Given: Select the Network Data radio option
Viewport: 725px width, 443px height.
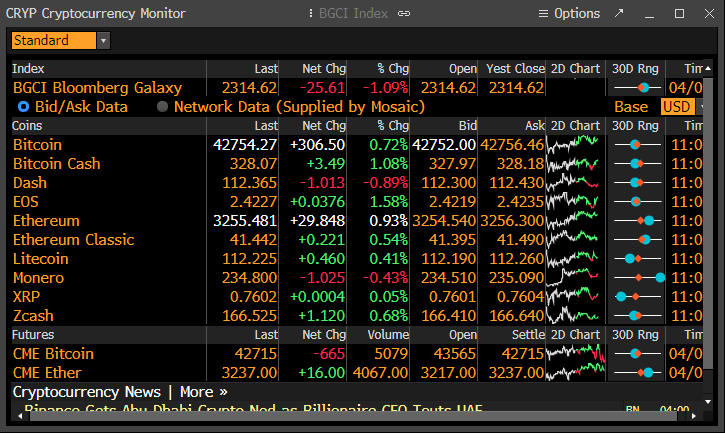Looking at the screenshot, I should tap(162, 106).
